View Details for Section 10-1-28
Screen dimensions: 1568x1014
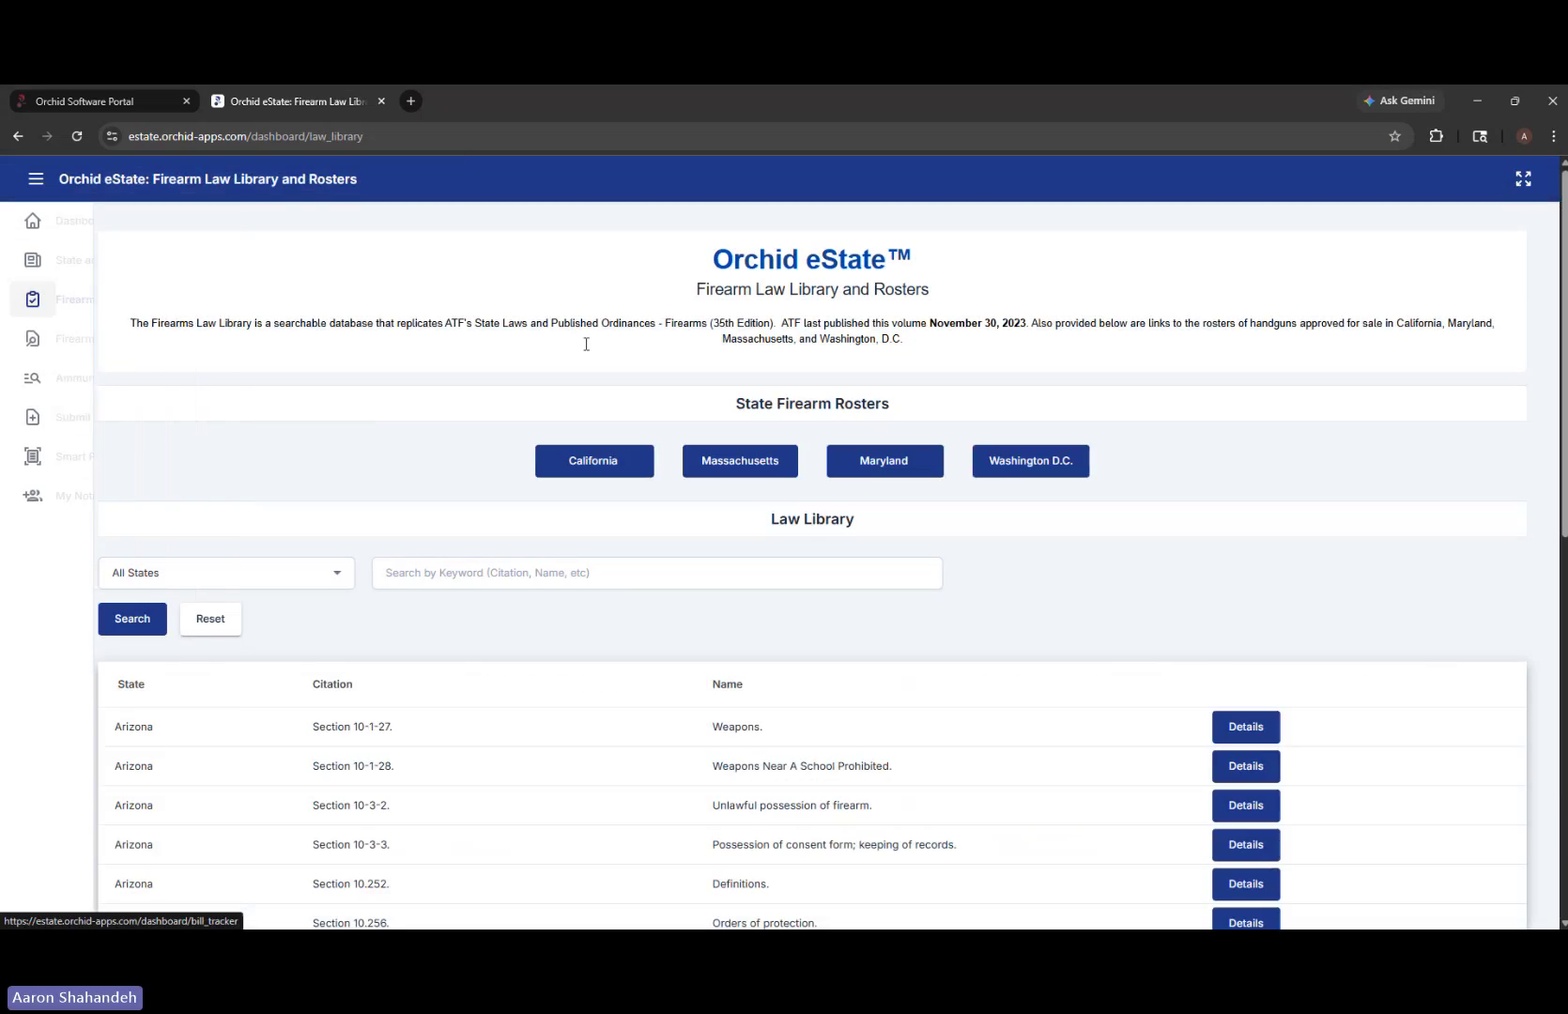[x=1246, y=766]
